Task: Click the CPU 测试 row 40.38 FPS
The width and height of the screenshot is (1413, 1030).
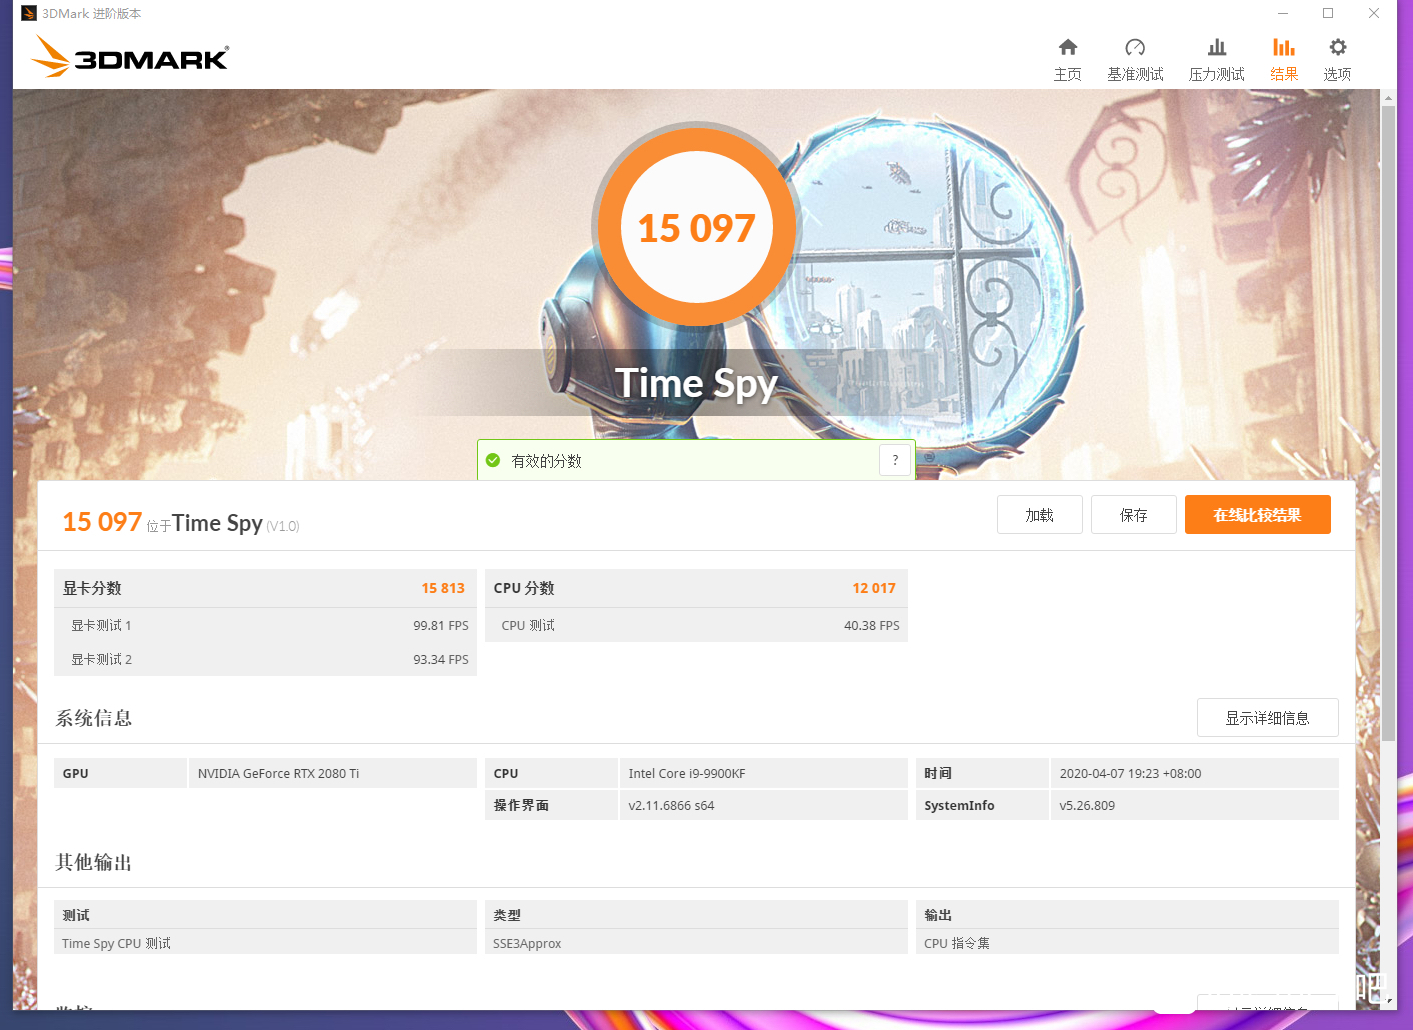Action: tap(696, 625)
